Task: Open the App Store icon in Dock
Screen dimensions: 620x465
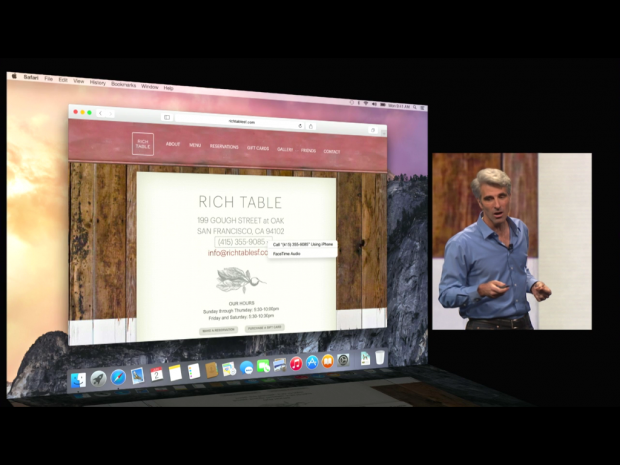Action: point(312,362)
